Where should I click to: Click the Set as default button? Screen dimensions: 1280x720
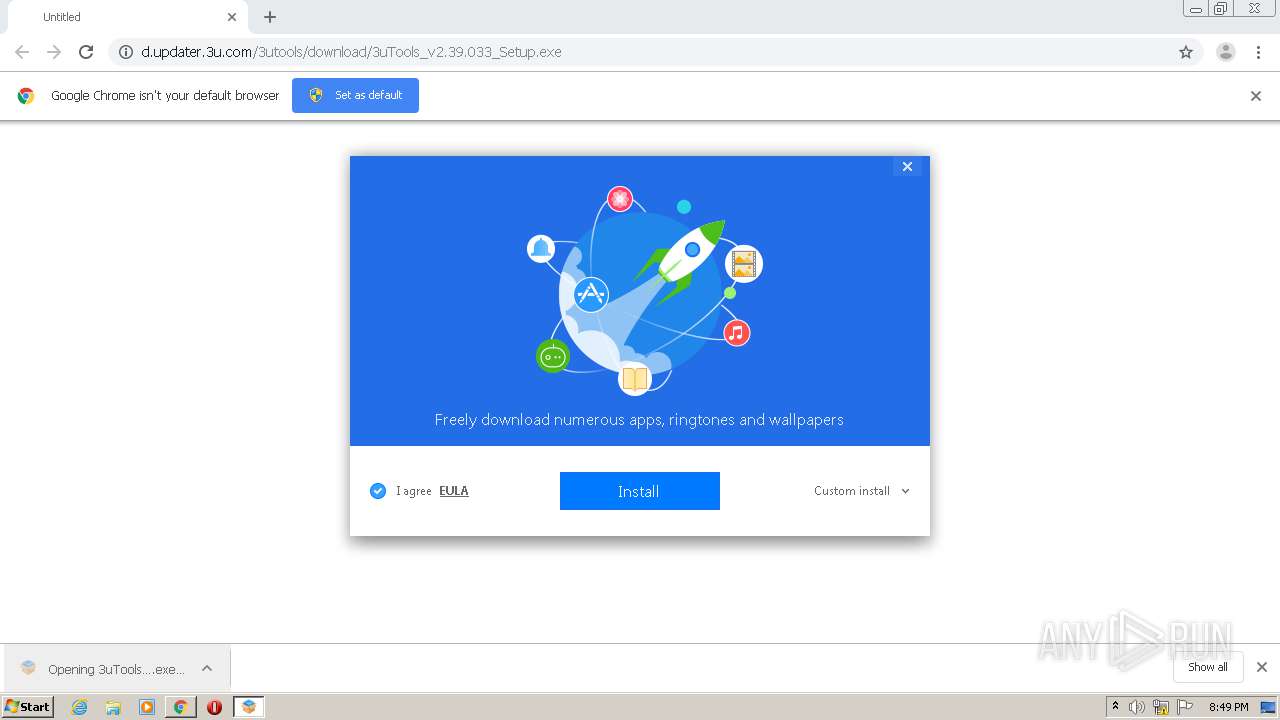click(355, 95)
